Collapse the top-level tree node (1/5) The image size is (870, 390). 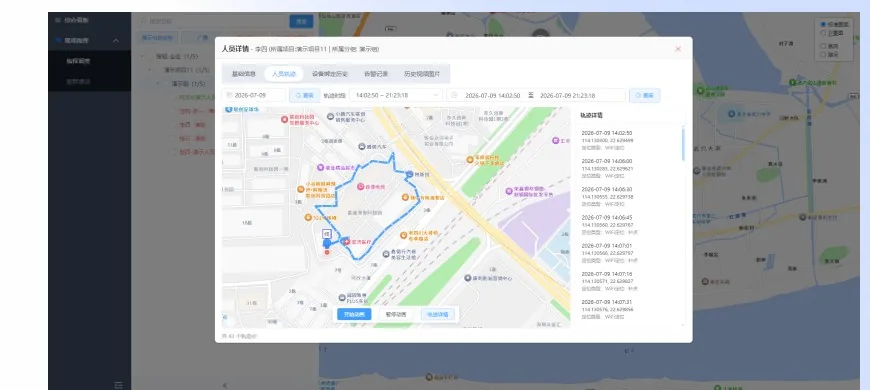(142, 56)
